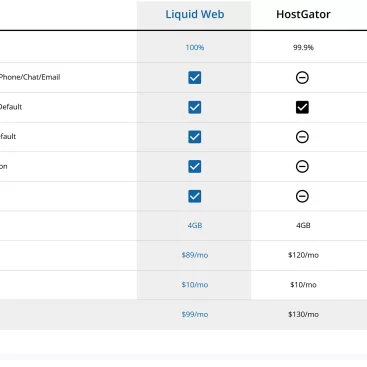This screenshot has width=367, height=367.
Task: Click the Liquid Web $10/mo price
Action: click(x=195, y=285)
